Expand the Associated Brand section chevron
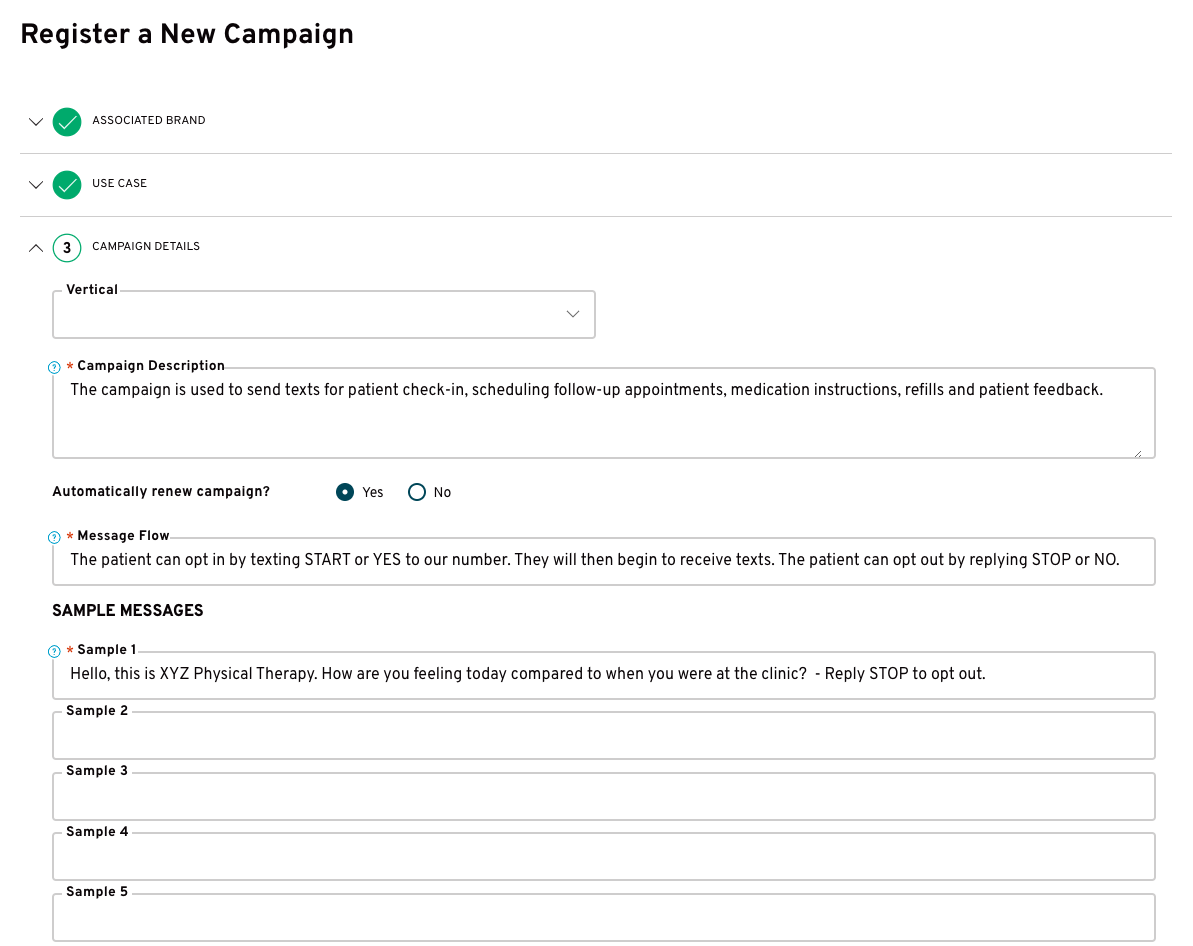Screen dimensions: 1193x946 click(x=36, y=122)
